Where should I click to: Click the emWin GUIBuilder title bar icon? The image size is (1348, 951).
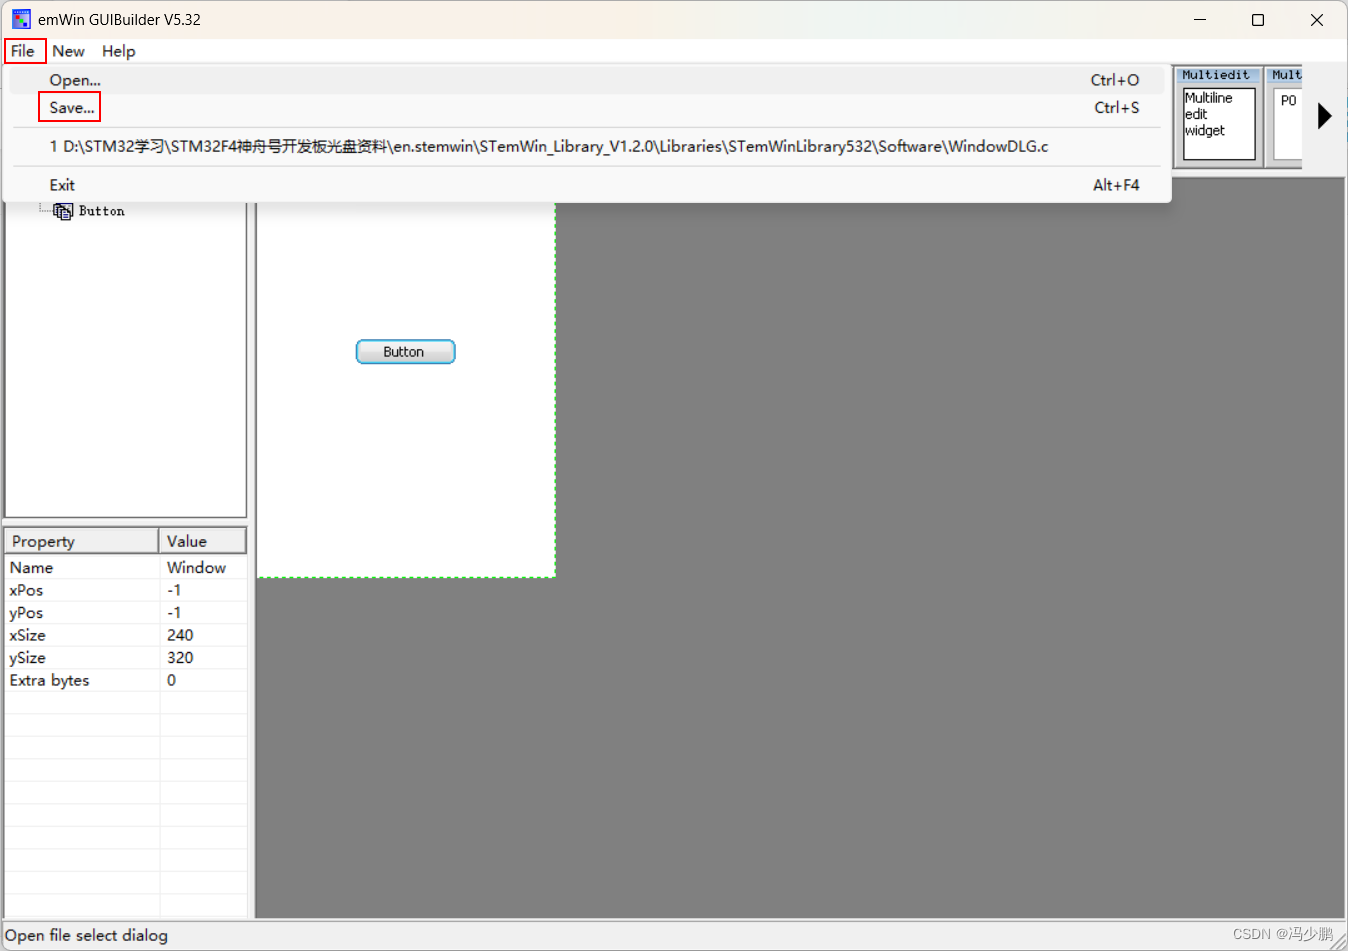(x=21, y=18)
